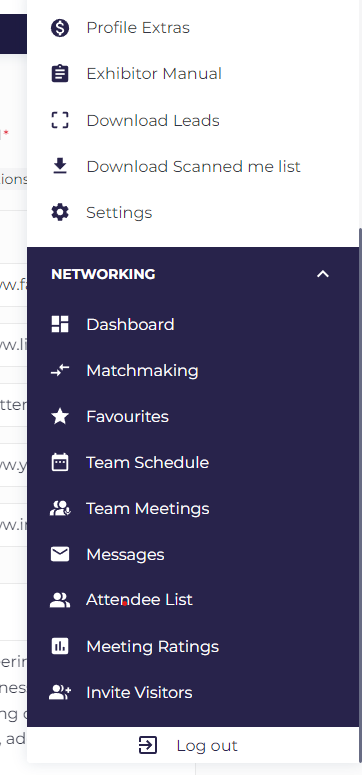The width and height of the screenshot is (362, 775).
Task: Click the download arrow icon for Scanned me list
Action: [x=60, y=166]
